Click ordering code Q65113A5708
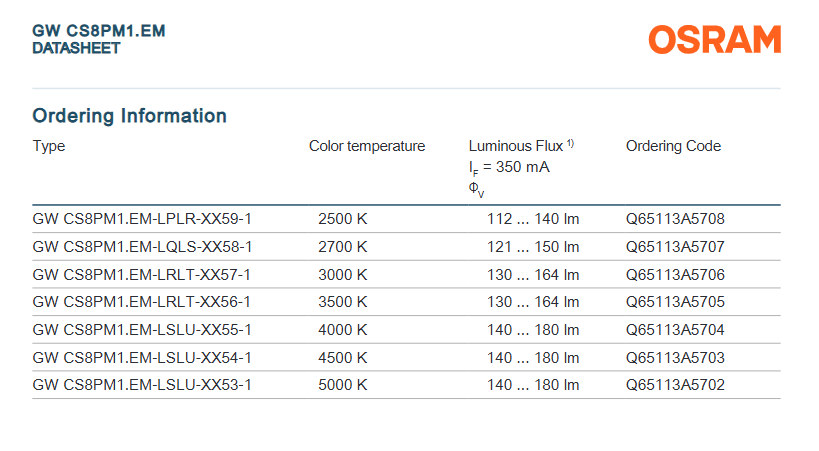Viewport: 819px width, 451px height. click(x=675, y=219)
